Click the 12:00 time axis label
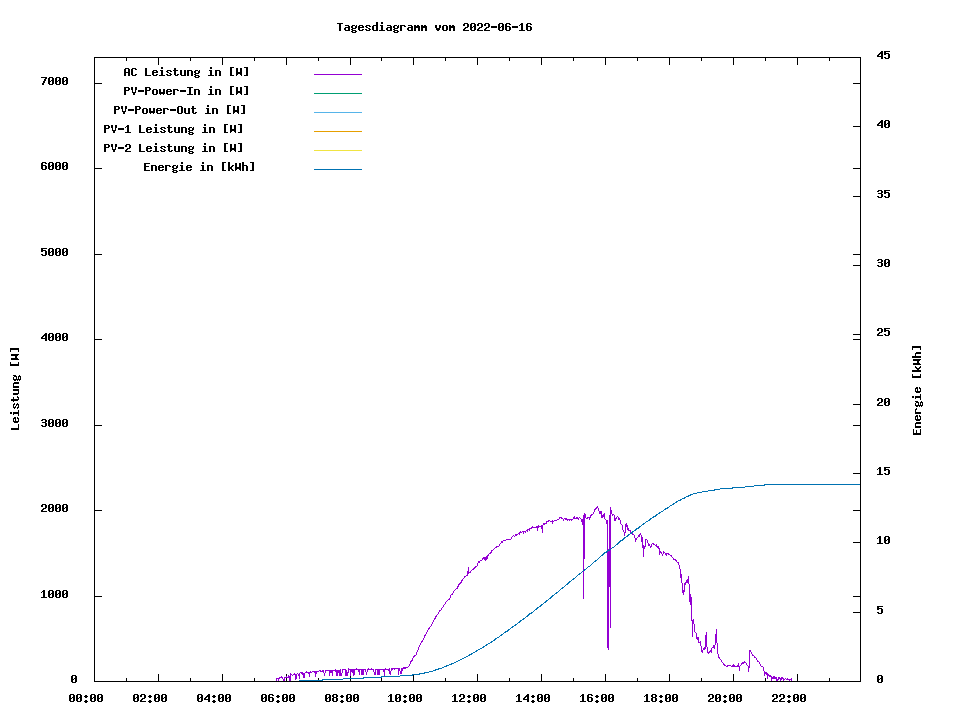960x720 pixels. (469, 698)
